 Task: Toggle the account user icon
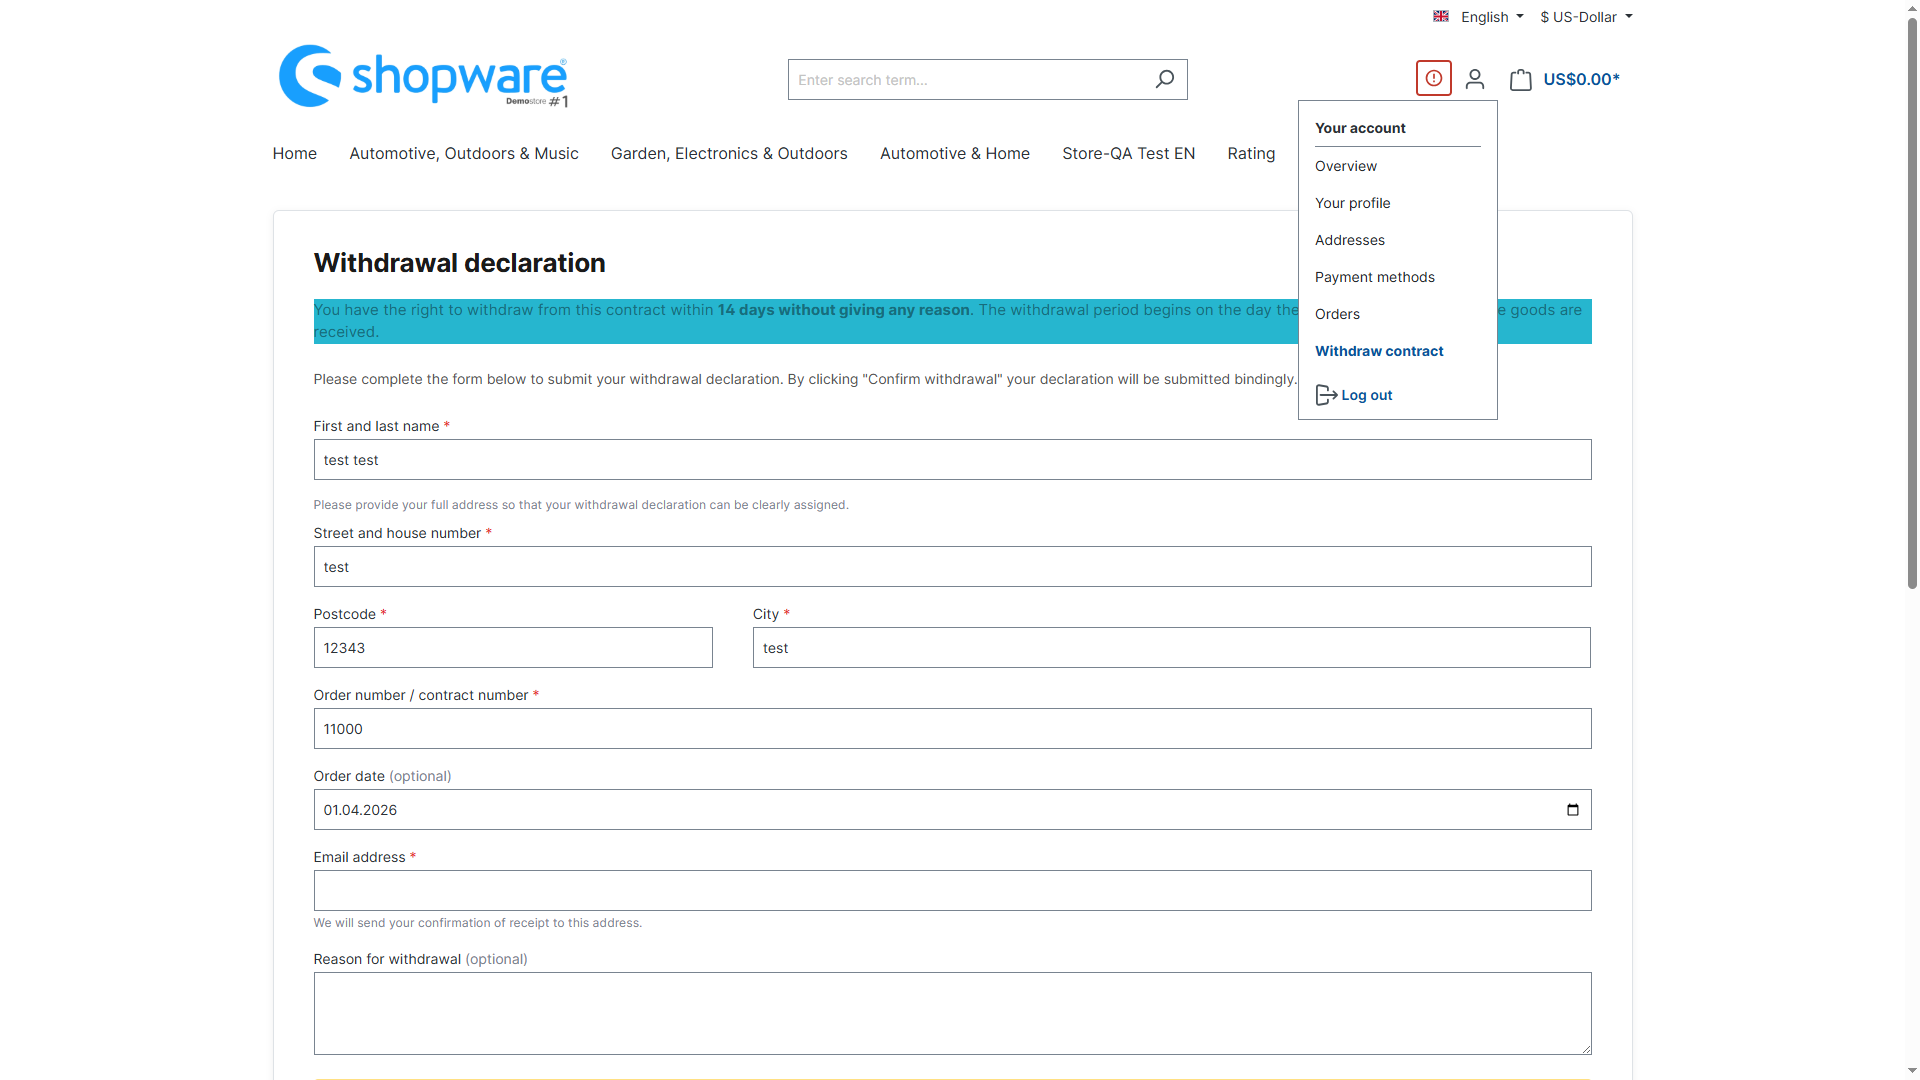pyautogui.click(x=1474, y=79)
